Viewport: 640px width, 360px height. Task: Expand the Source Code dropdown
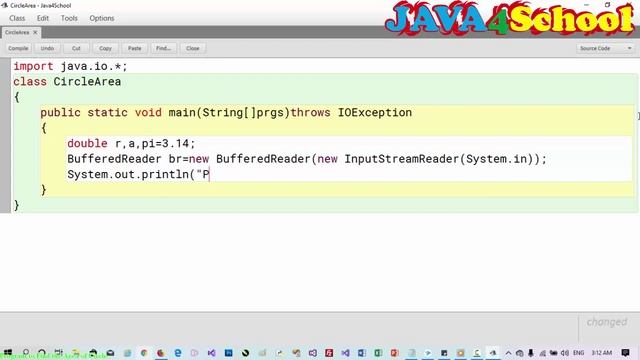point(606,48)
